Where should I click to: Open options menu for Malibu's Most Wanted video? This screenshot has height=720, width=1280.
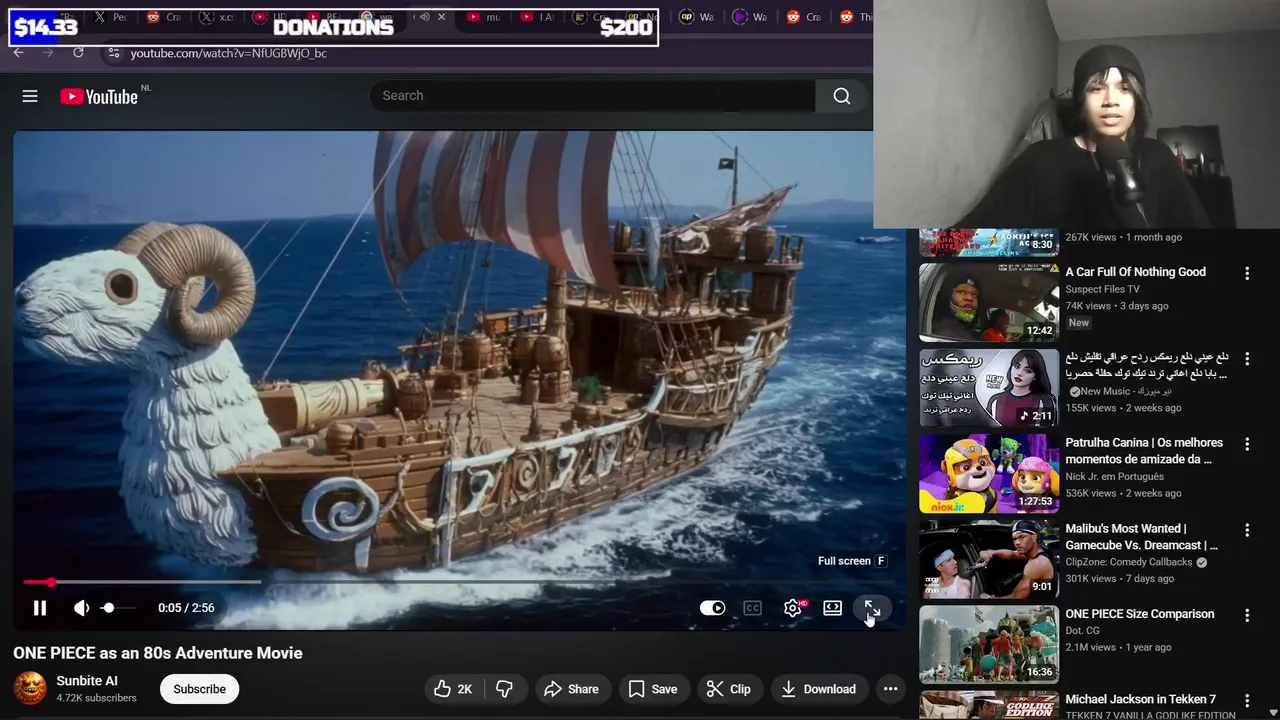pos(1247,530)
